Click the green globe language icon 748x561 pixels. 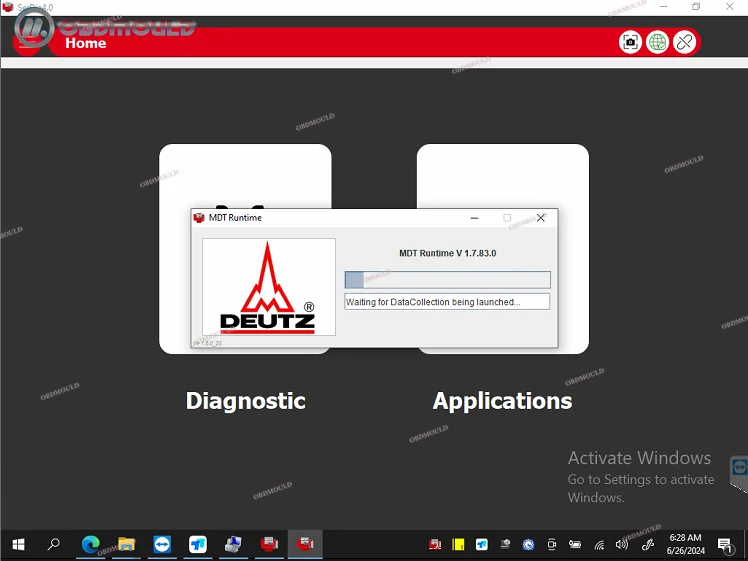[x=657, y=42]
